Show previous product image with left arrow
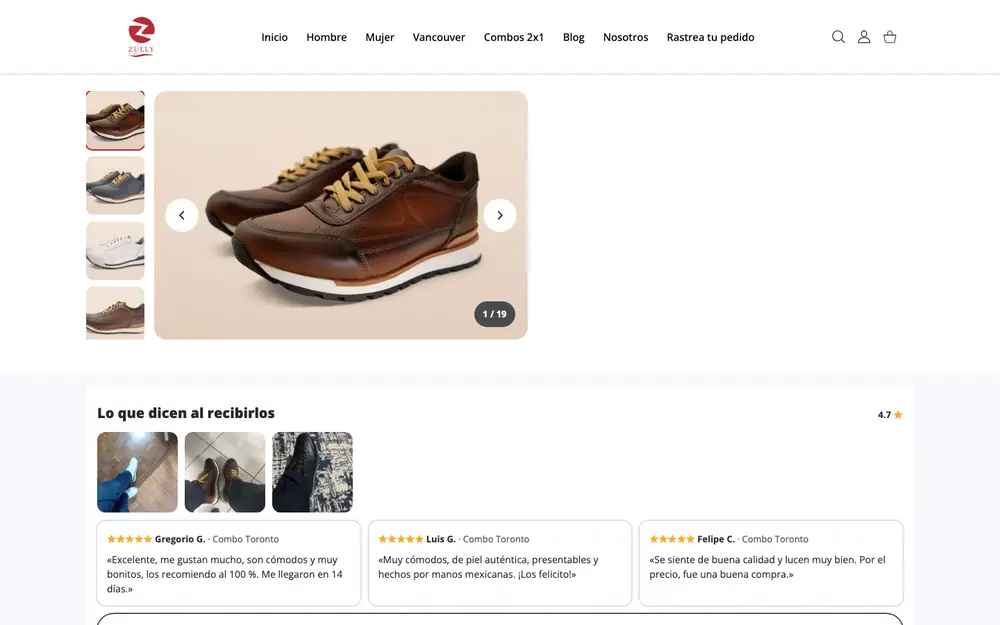The image size is (1000, 625). [182, 216]
